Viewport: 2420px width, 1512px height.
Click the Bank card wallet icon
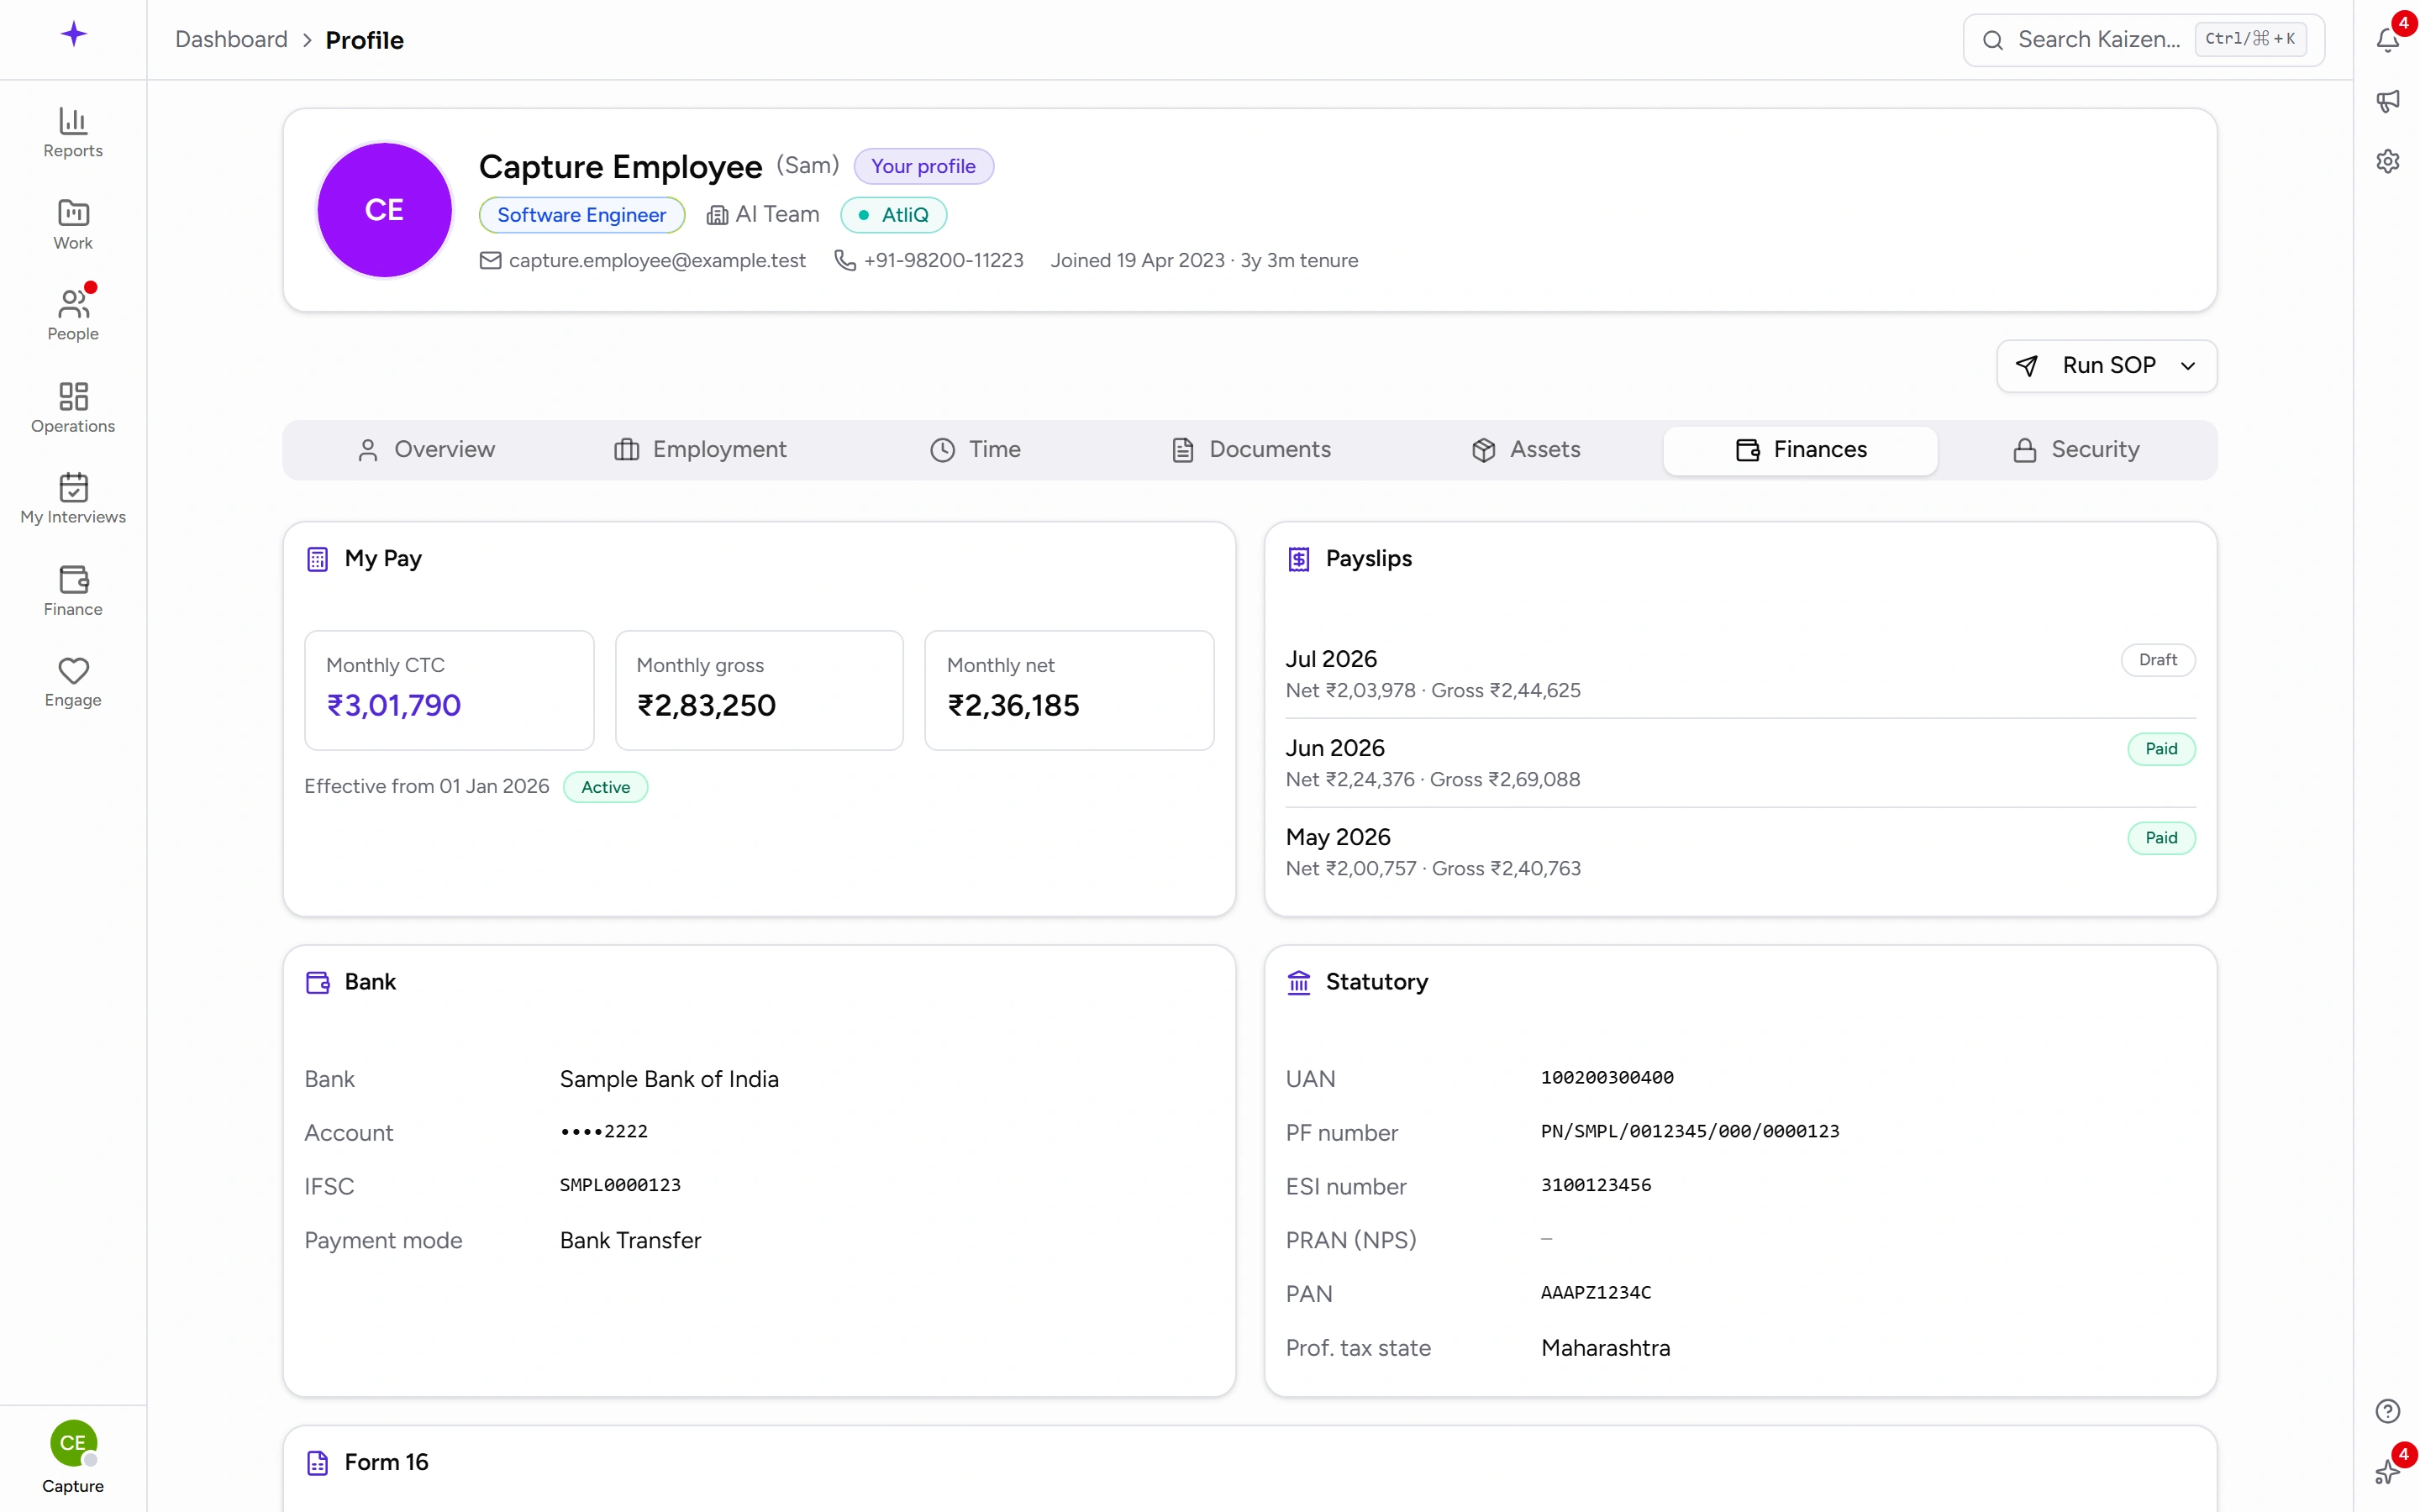tap(317, 982)
